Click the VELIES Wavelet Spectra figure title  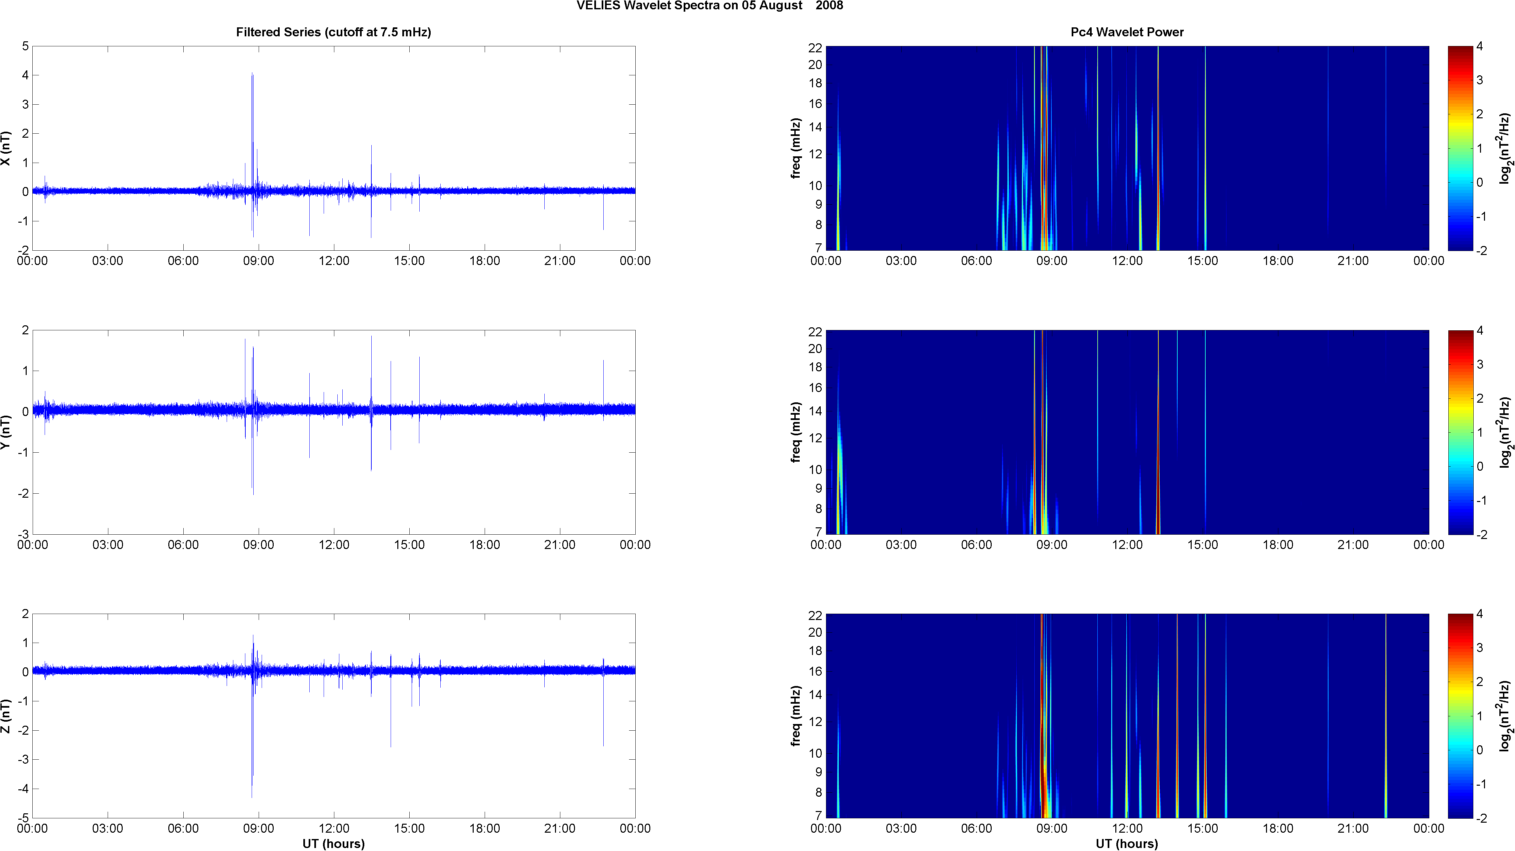click(x=709, y=6)
